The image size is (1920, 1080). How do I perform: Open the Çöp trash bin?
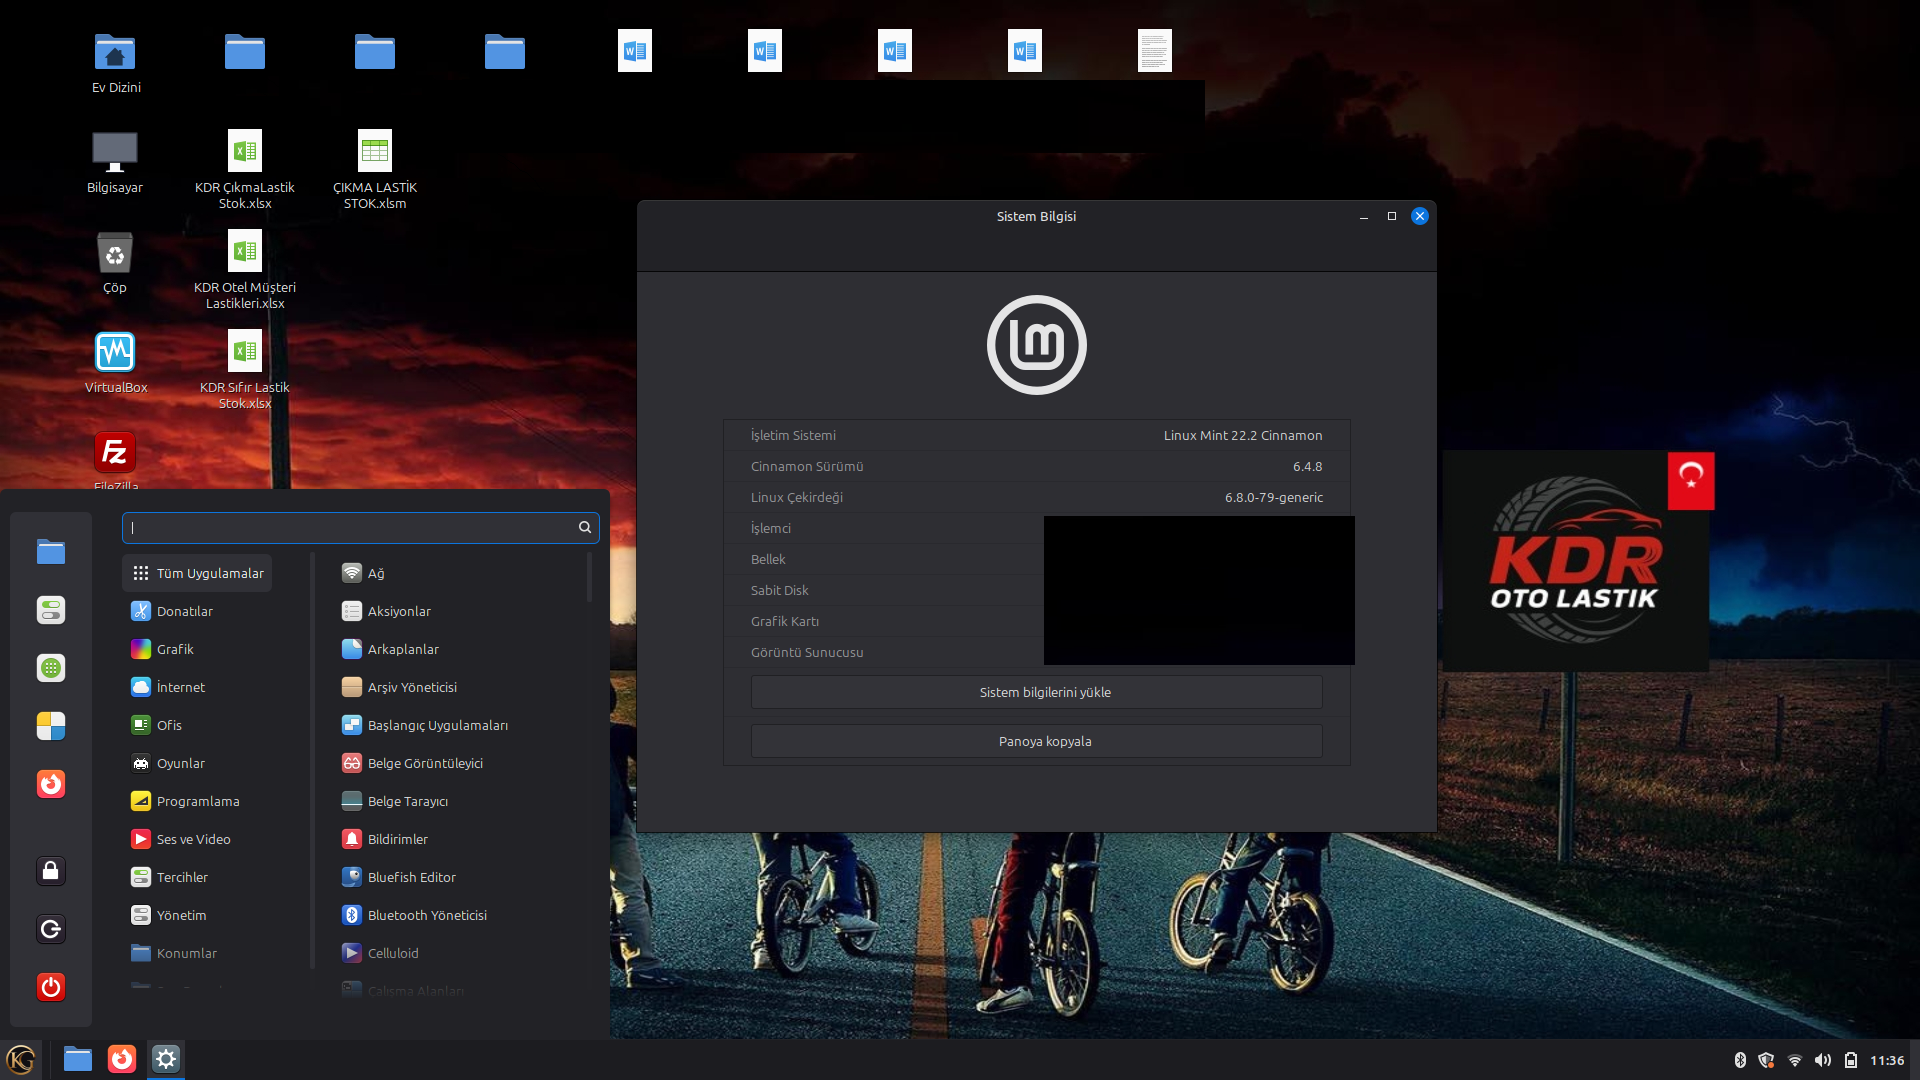pyautogui.click(x=114, y=253)
